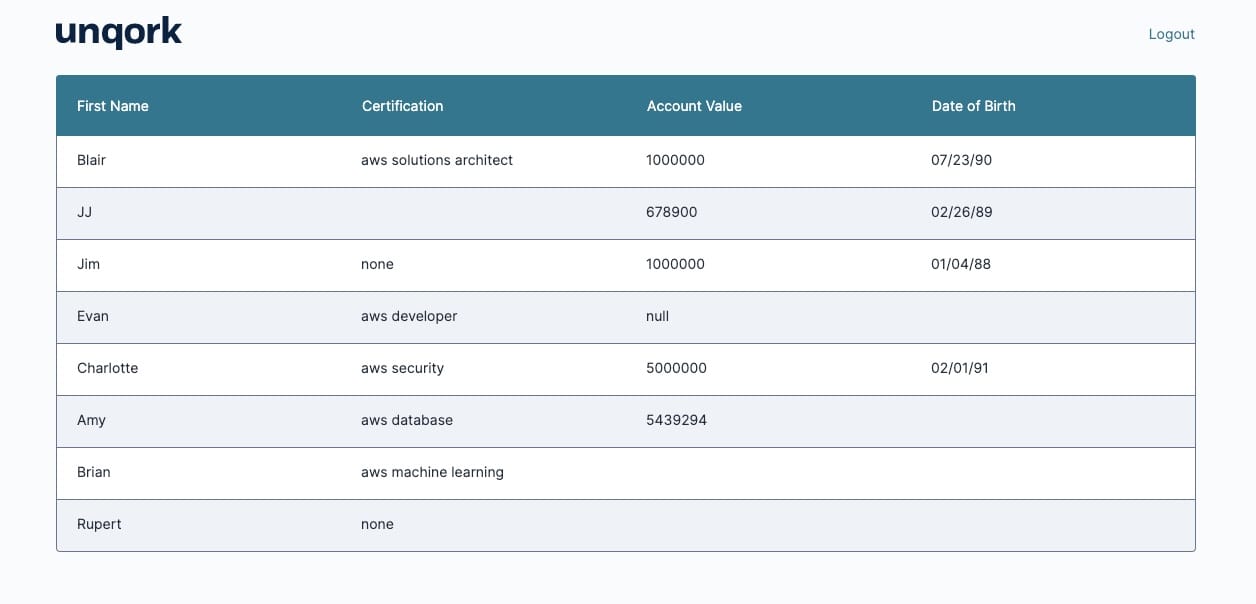Click date of birth 02/01/91
This screenshot has width=1256, height=604.
(959, 368)
